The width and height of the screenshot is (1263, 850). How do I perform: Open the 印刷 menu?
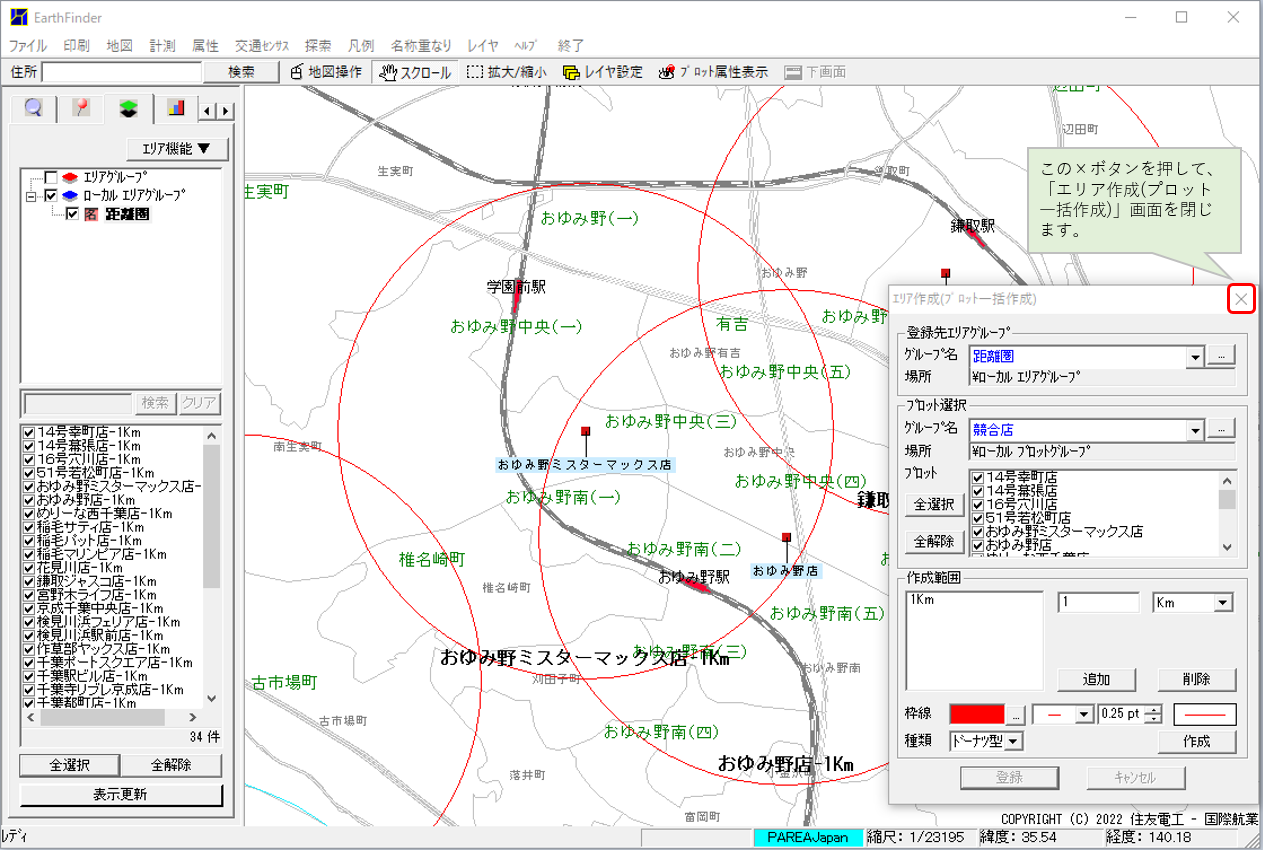point(77,46)
